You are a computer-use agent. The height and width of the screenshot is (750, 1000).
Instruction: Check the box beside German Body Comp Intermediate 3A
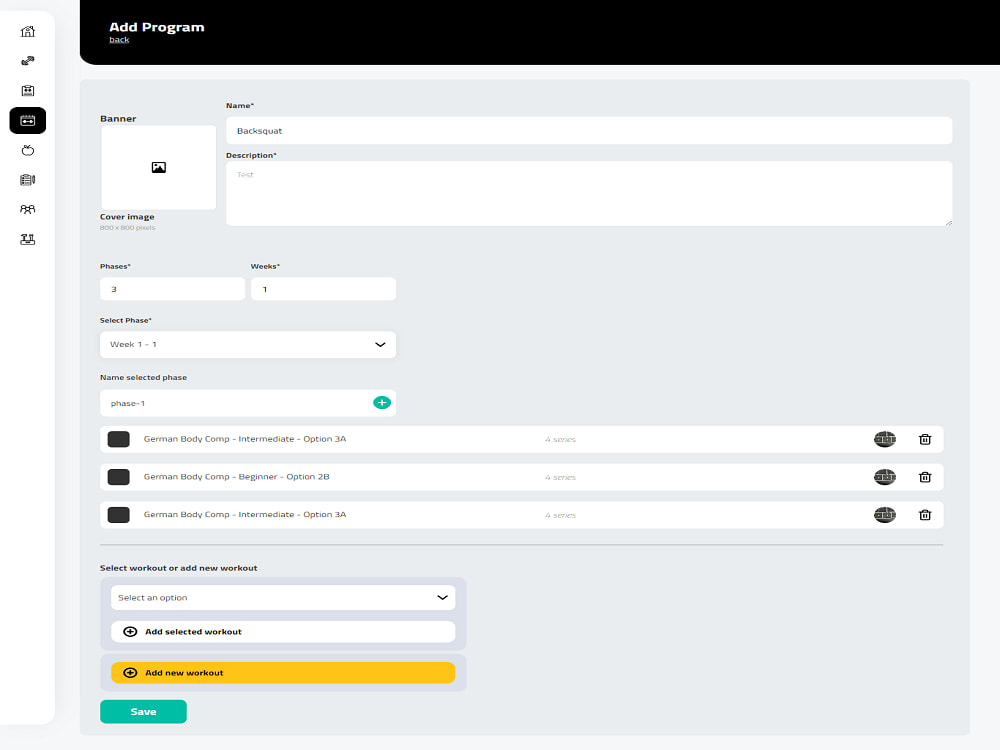click(x=118, y=439)
